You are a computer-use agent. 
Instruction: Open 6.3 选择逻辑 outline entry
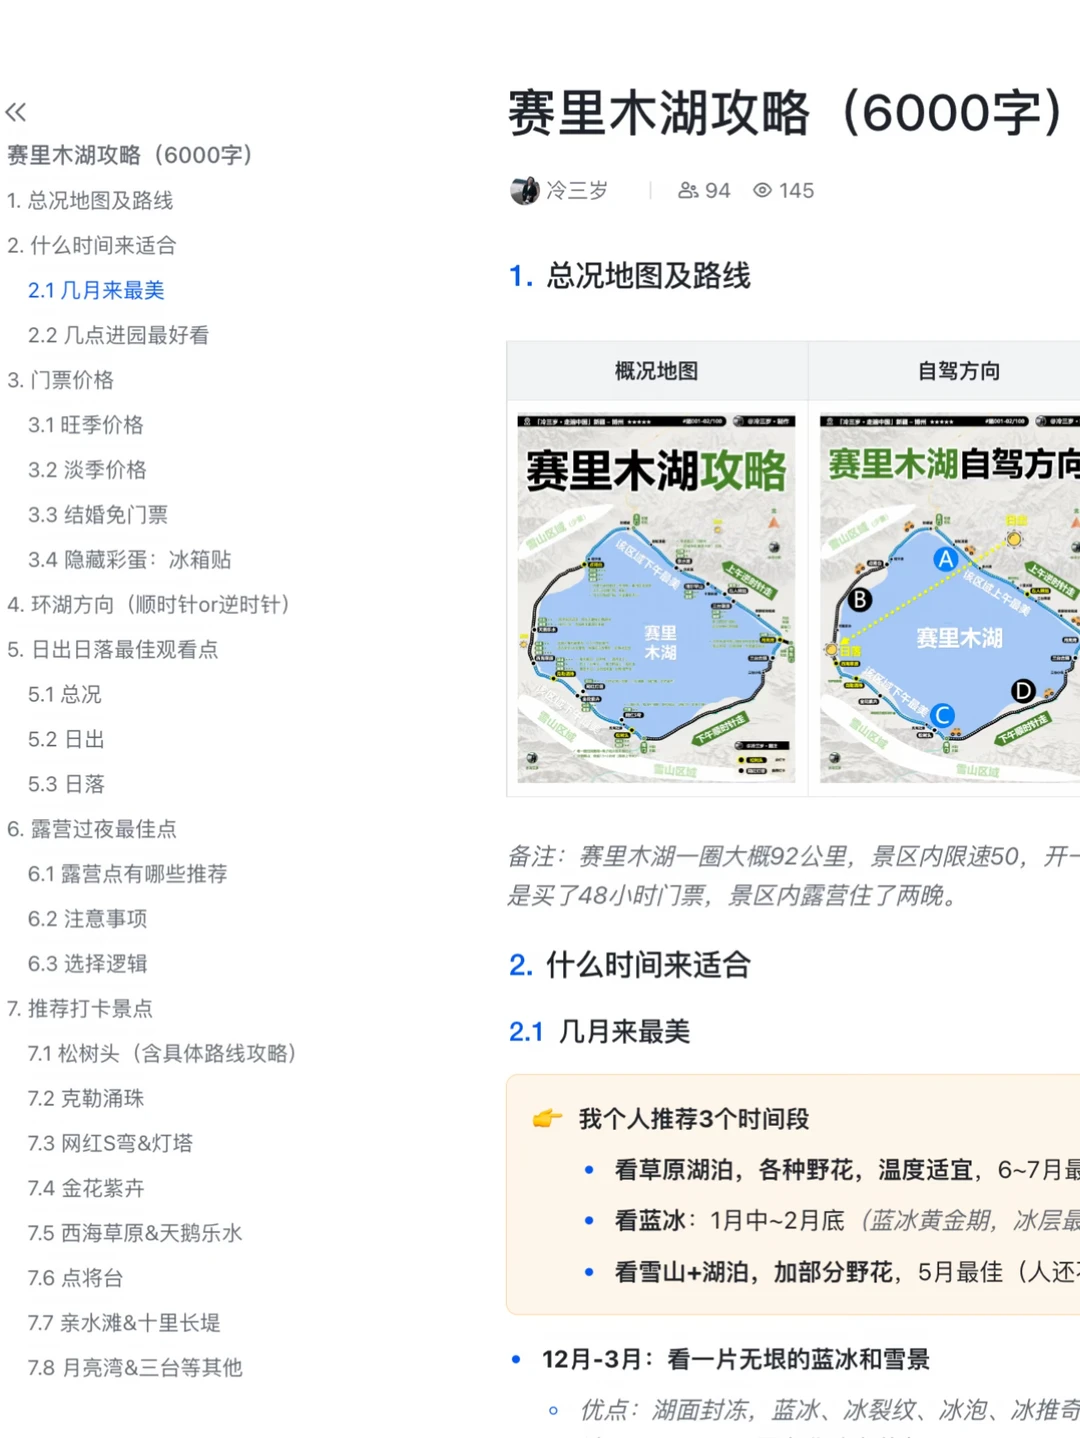coord(88,964)
